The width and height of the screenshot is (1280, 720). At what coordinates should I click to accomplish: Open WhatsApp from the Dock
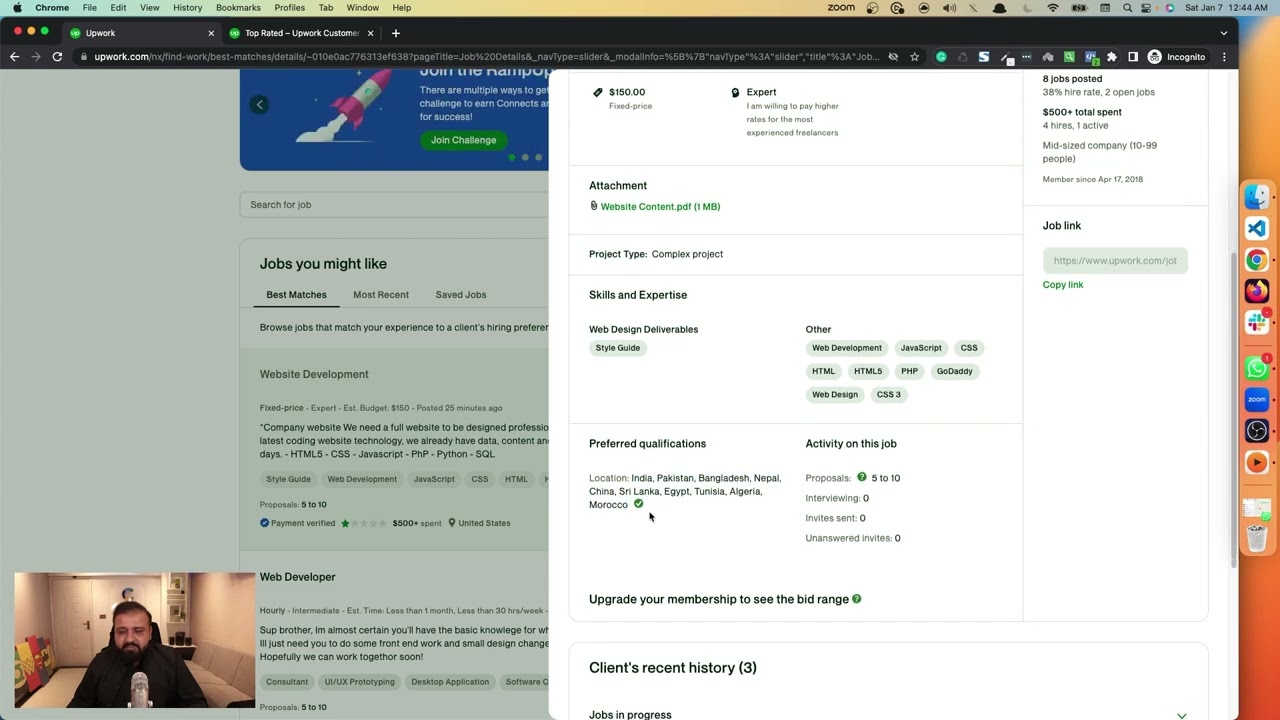click(1257, 368)
